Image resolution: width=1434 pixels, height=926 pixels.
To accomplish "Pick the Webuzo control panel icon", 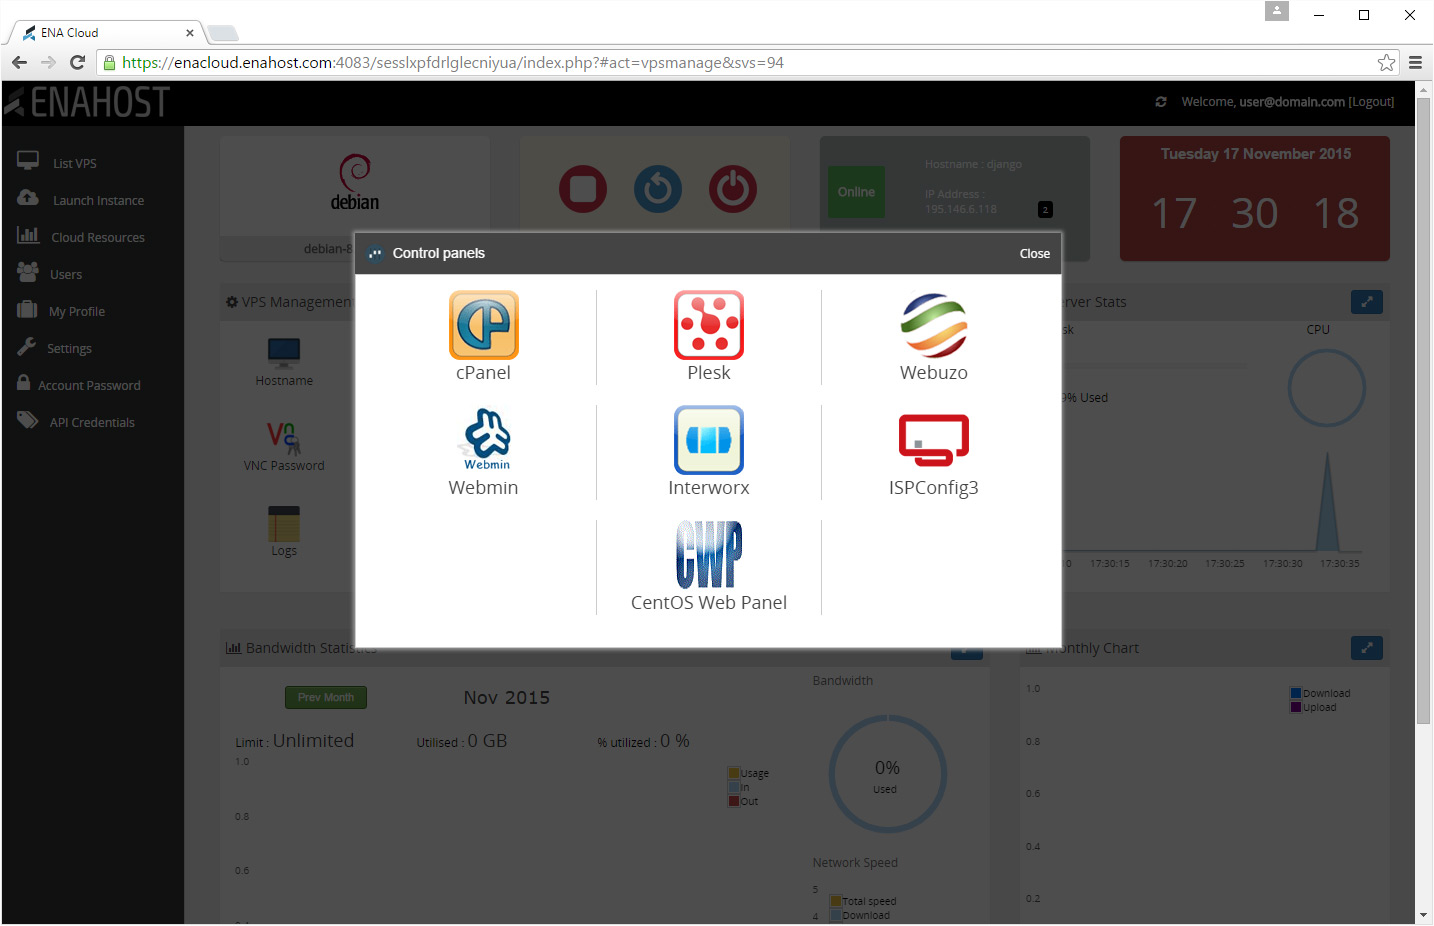I will point(934,325).
